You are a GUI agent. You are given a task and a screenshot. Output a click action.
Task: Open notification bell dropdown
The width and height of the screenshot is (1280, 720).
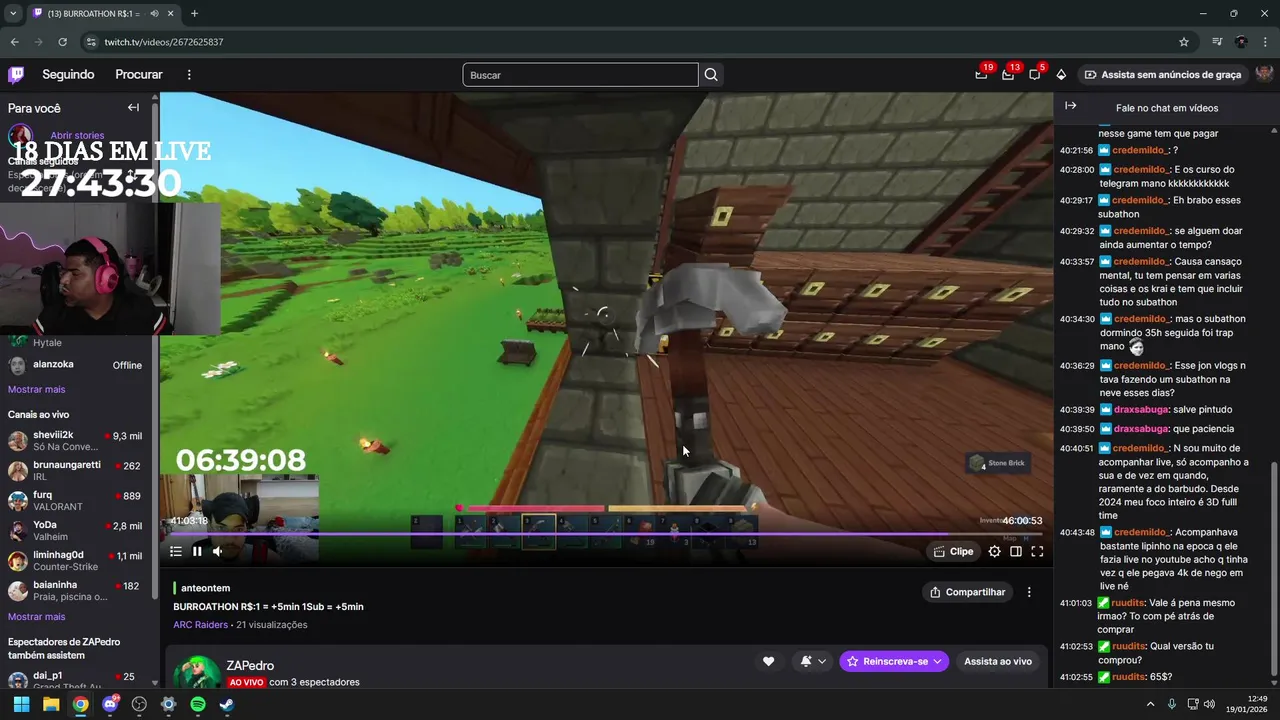(813, 661)
